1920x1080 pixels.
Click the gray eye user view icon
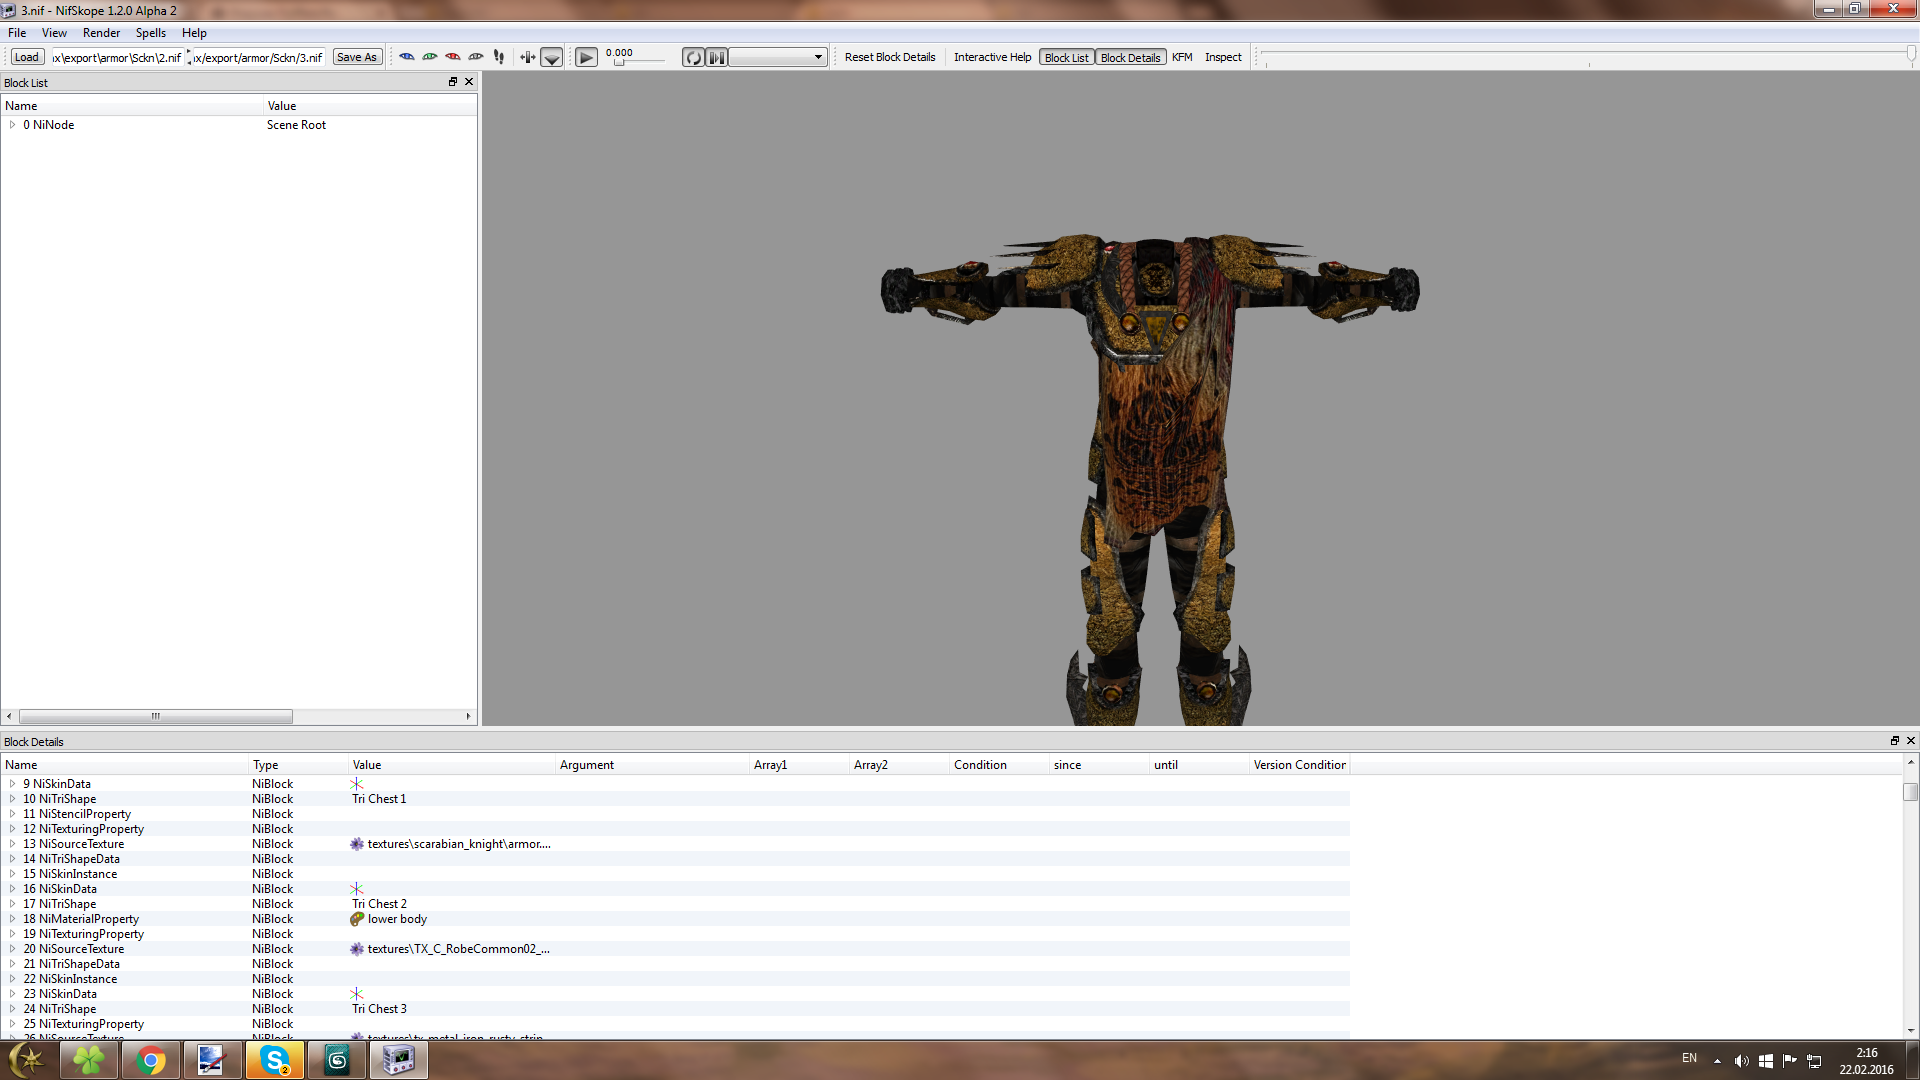click(x=476, y=57)
